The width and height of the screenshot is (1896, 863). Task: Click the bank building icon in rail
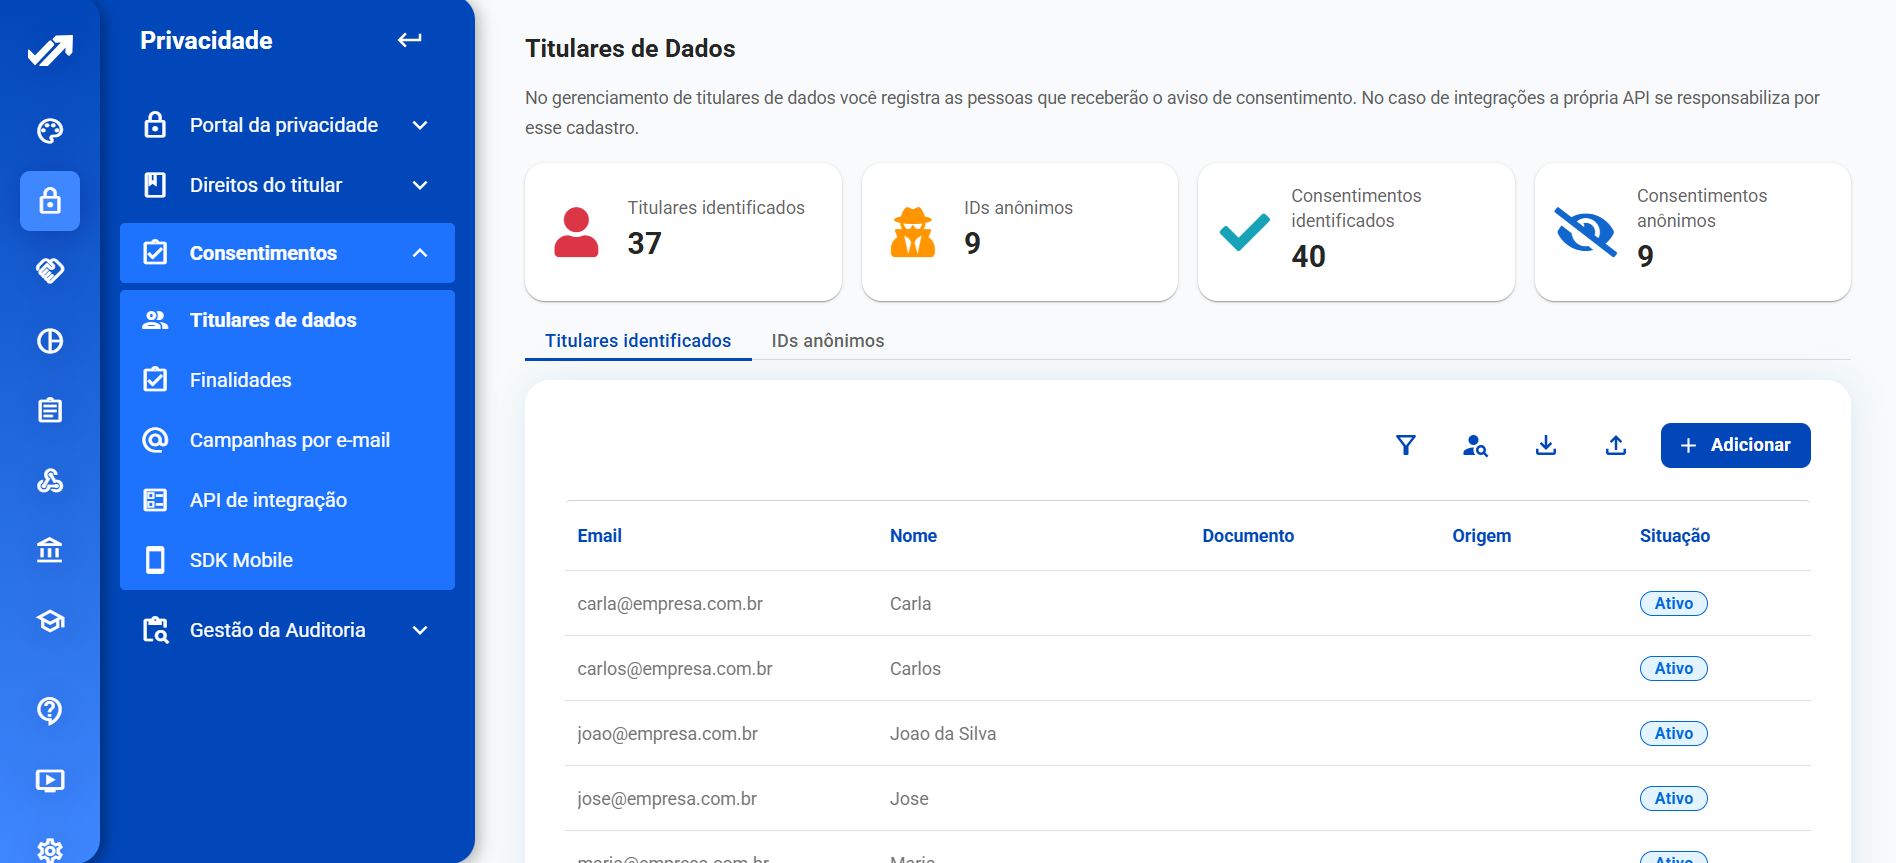click(x=50, y=550)
